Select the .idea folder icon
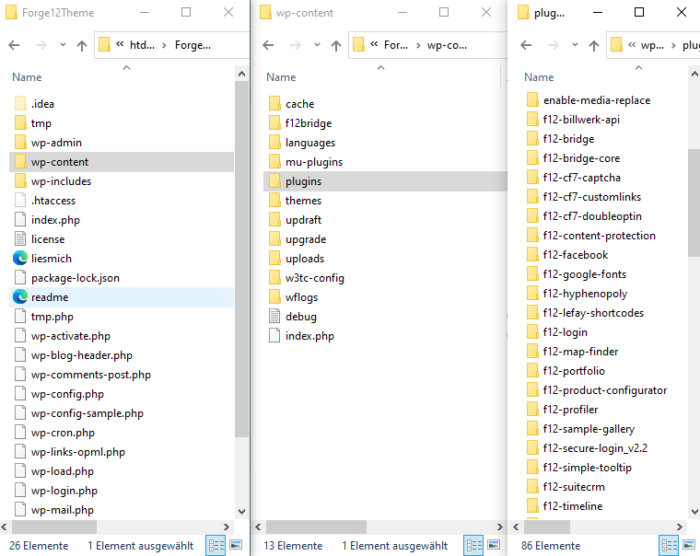 (20, 104)
